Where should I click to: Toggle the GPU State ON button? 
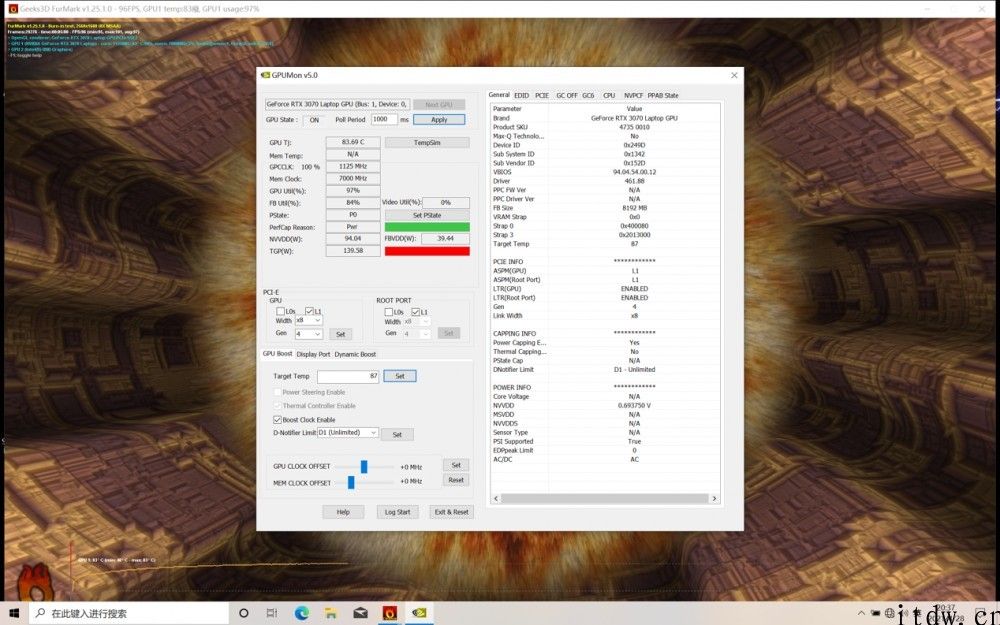[314, 119]
